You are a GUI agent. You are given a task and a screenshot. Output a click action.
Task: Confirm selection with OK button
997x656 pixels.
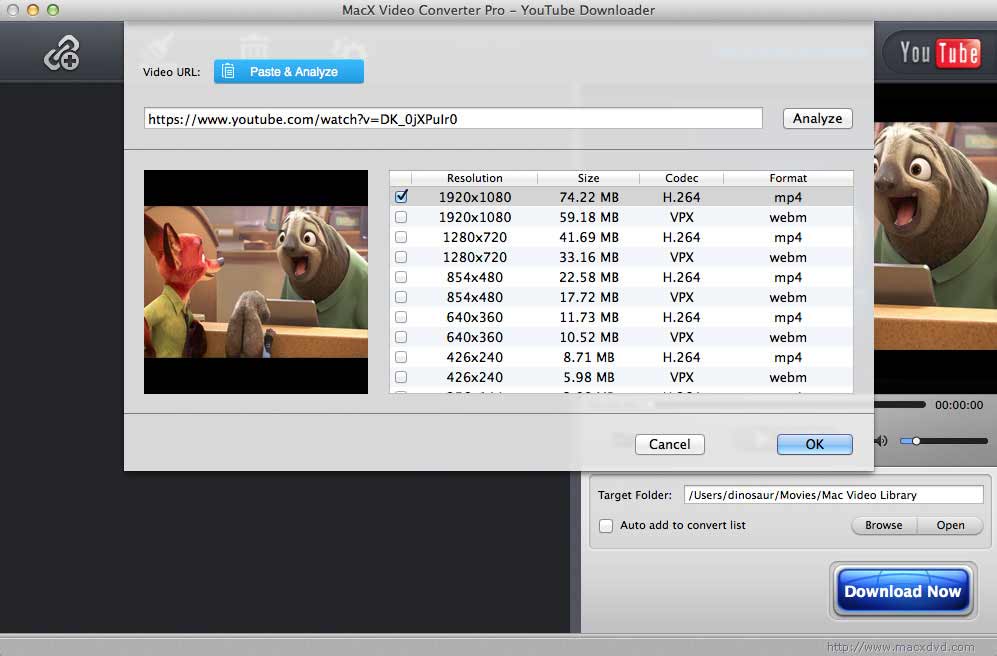pos(815,444)
